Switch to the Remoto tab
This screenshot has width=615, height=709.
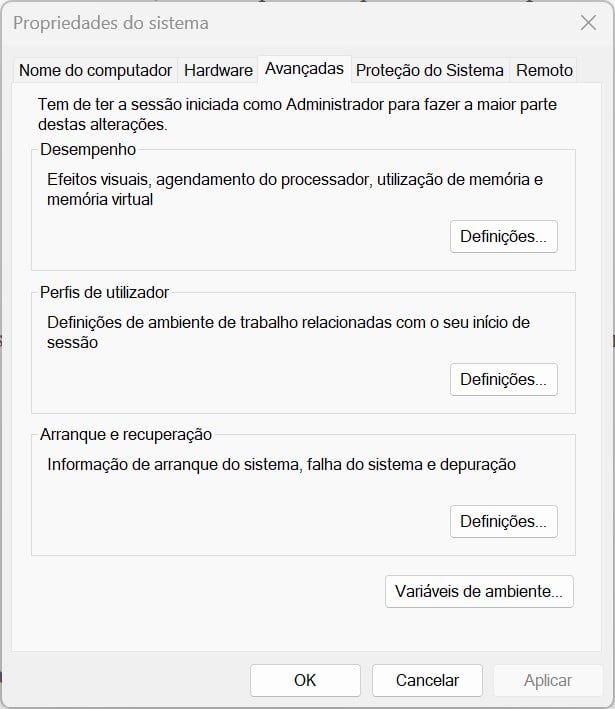point(544,71)
